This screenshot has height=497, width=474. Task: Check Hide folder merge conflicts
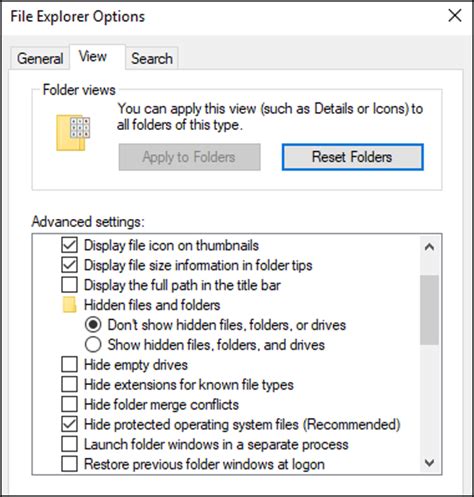click(x=69, y=404)
